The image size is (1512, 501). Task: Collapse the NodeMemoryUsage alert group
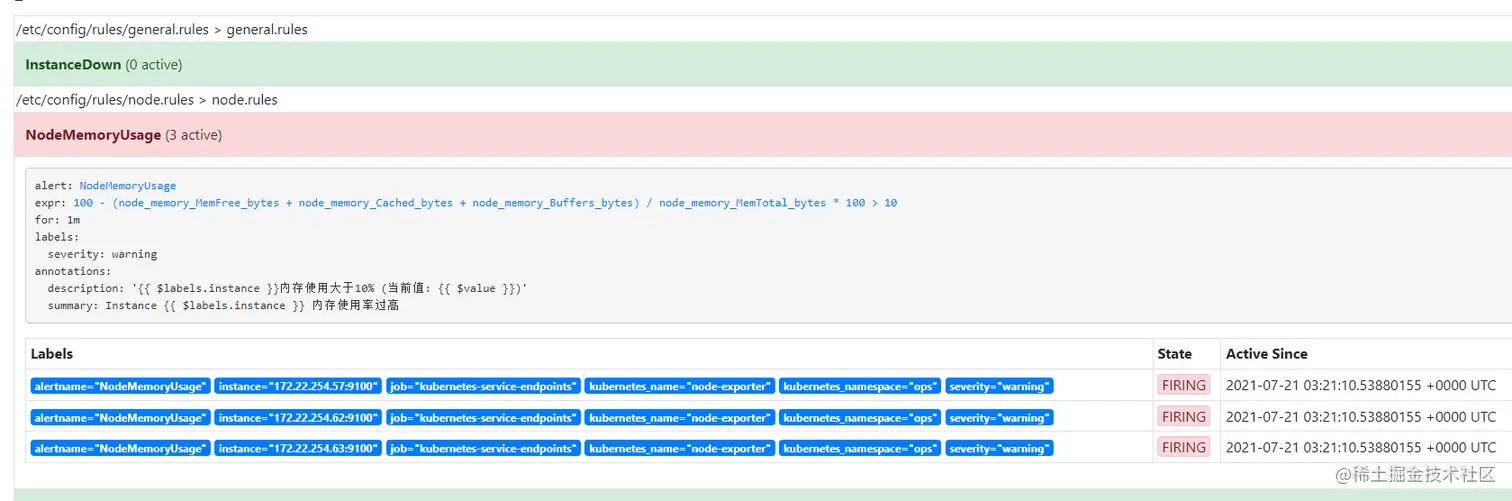click(763, 134)
